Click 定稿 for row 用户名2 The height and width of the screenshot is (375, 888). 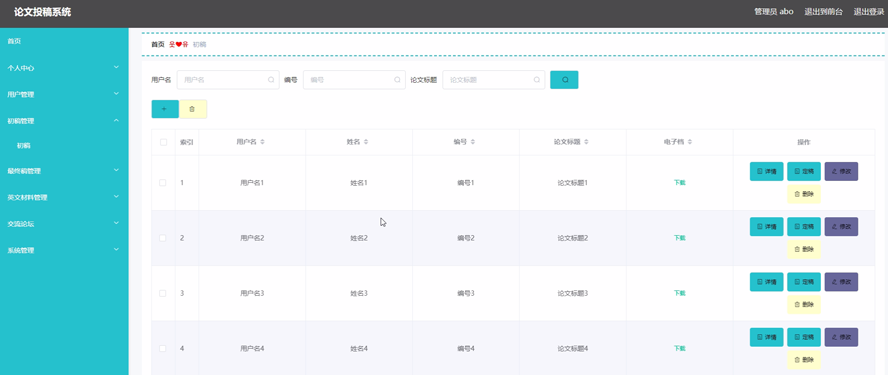point(804,227)
